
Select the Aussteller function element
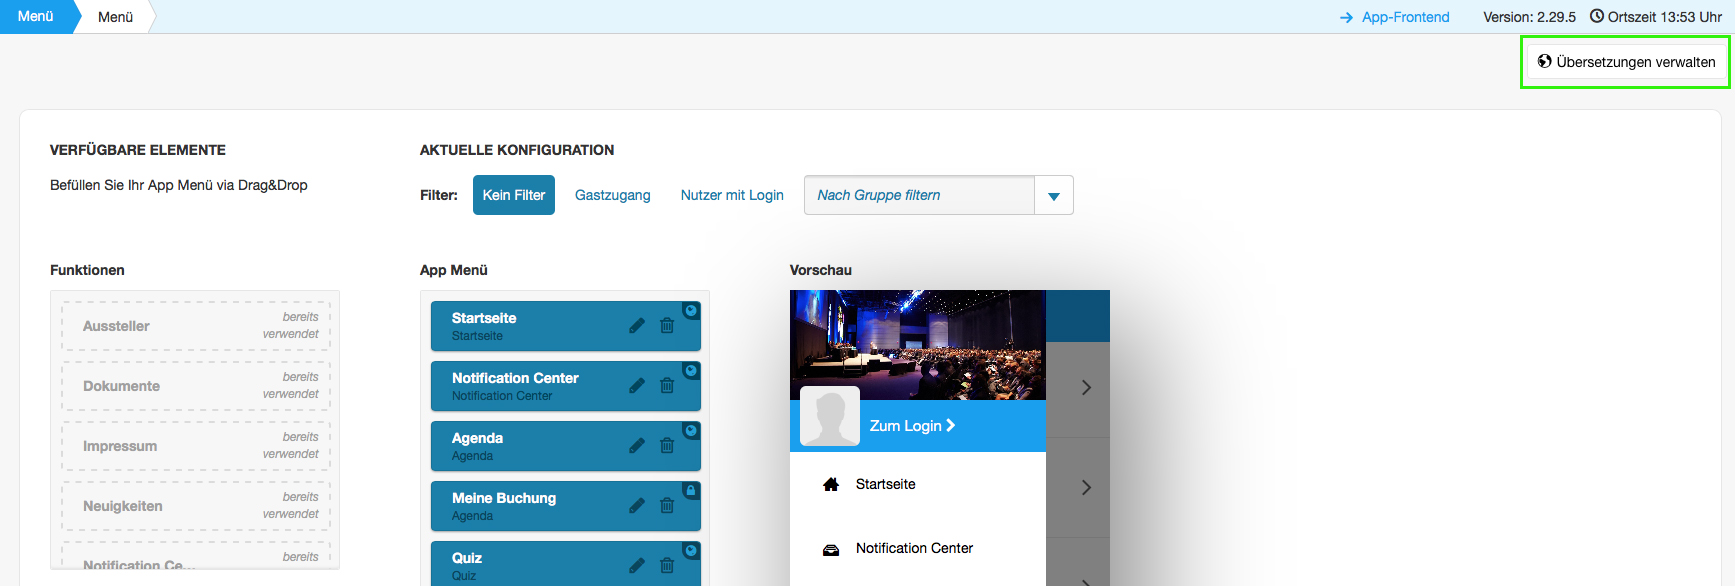(x=196, y=326)
